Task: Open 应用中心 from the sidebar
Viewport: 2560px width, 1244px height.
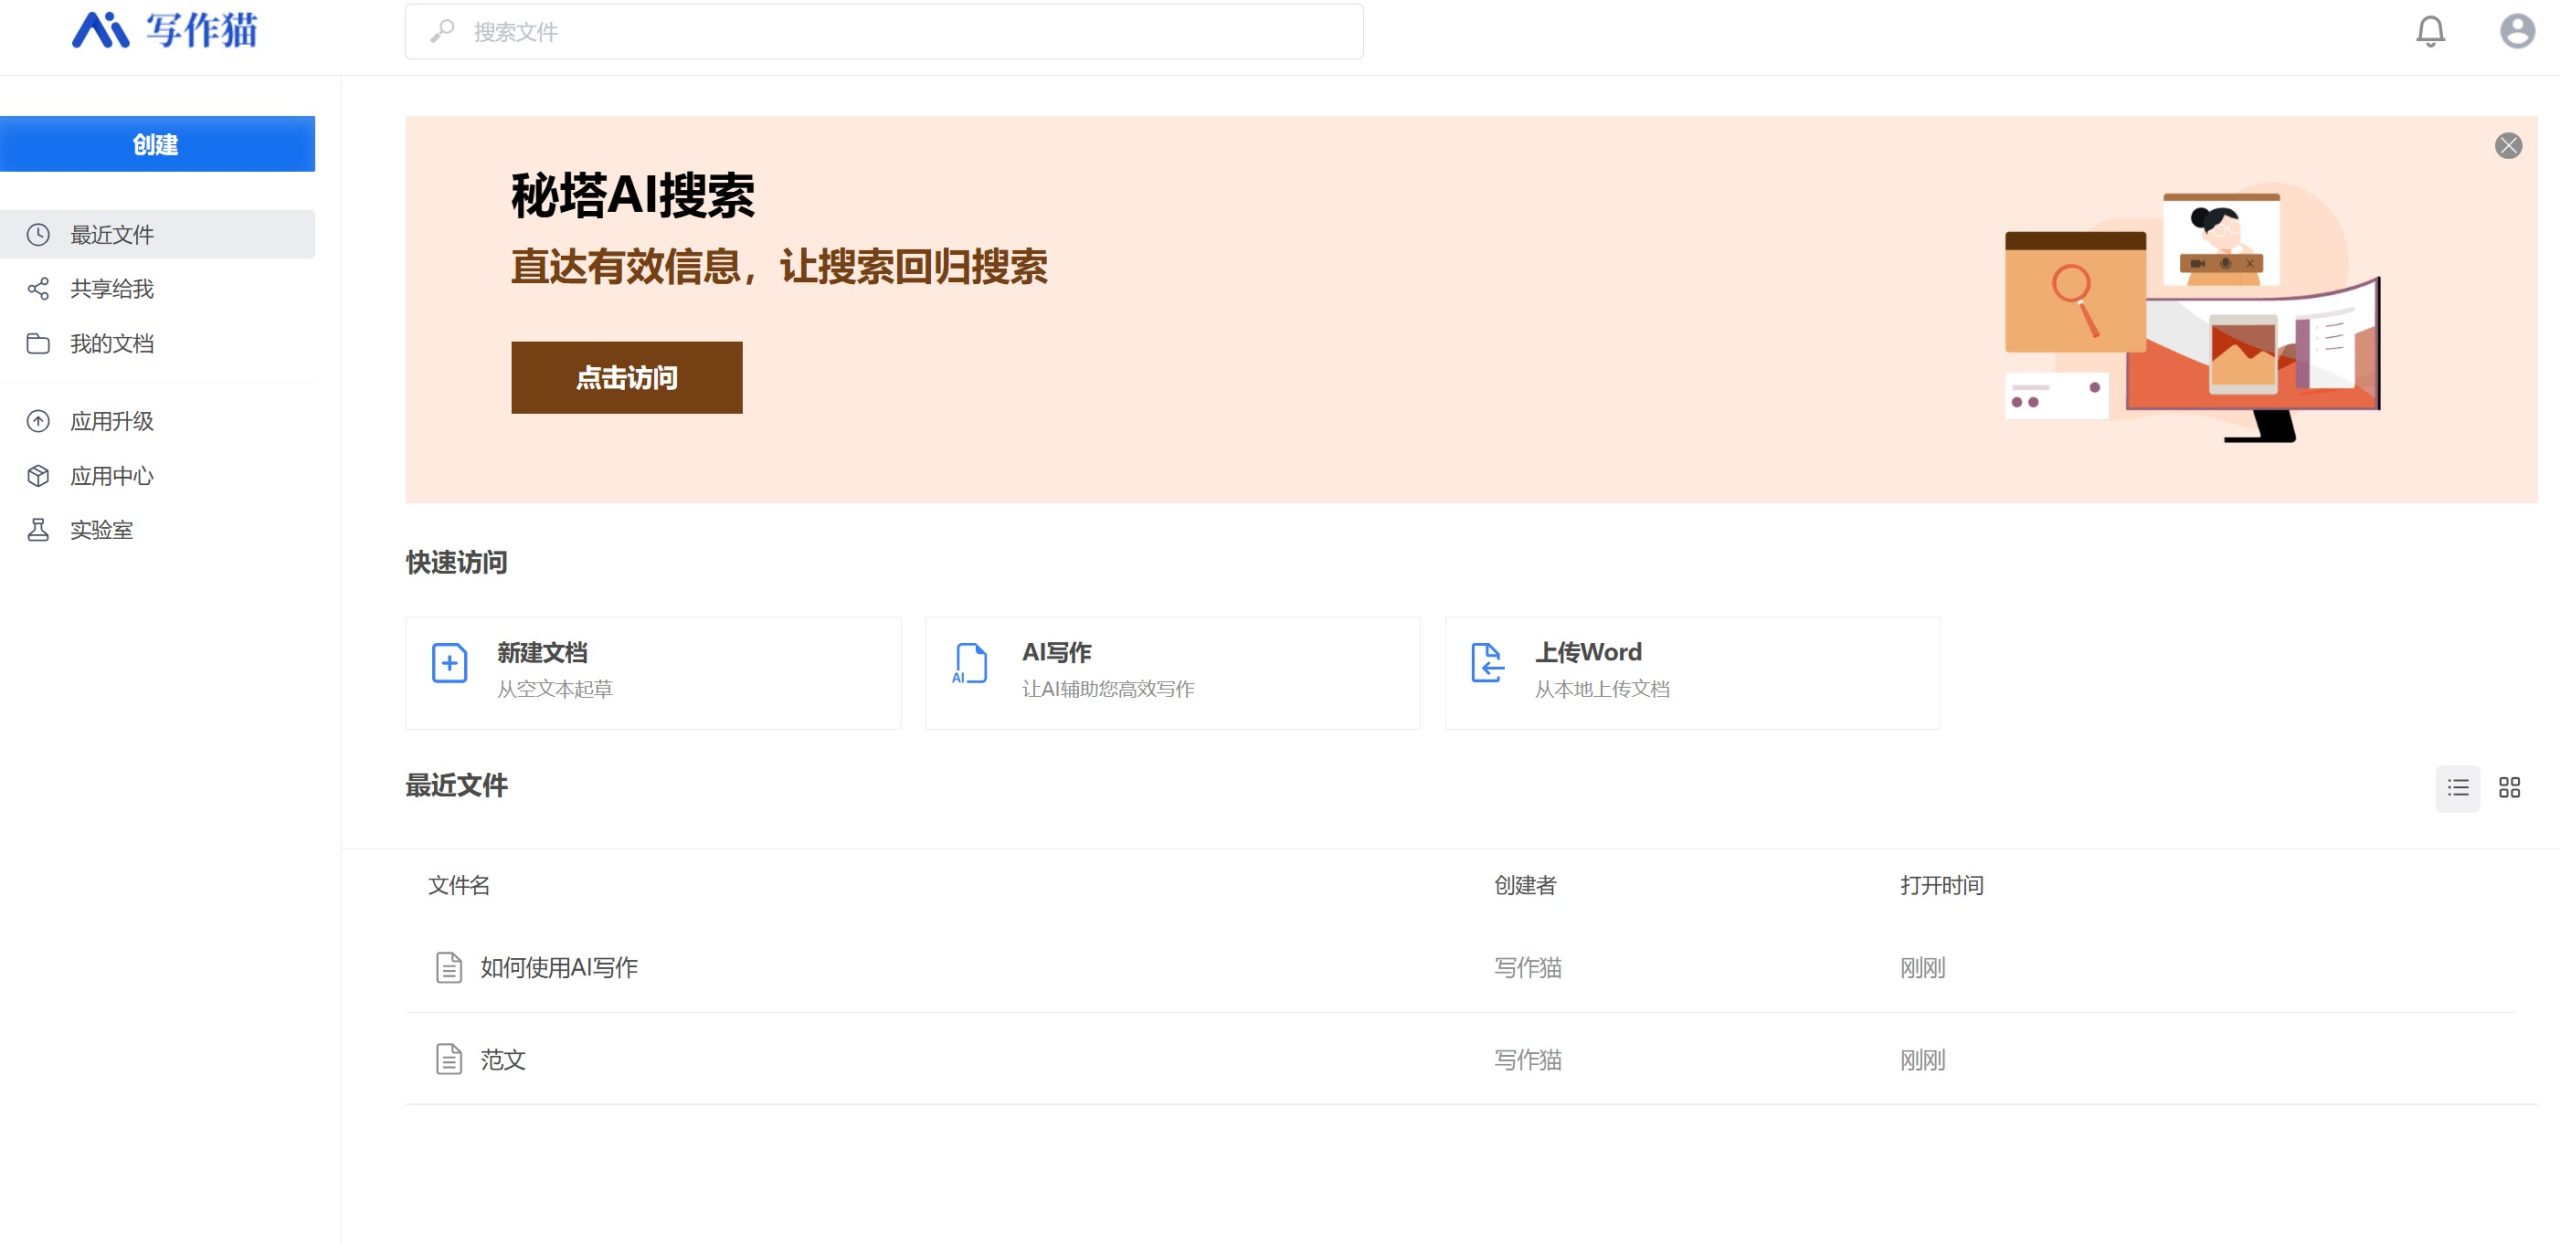Action: [111, 476]
